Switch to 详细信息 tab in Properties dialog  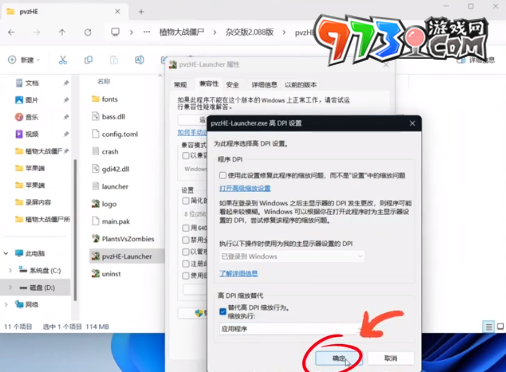(x=264, y=85)
